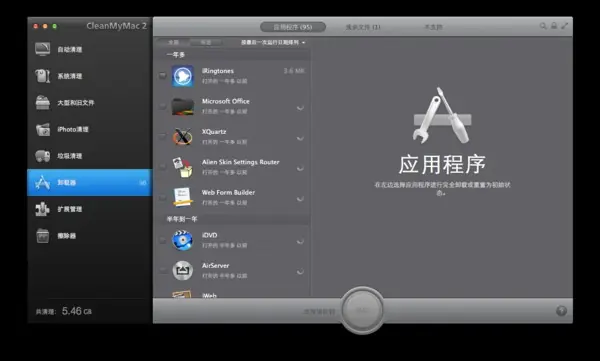
Task: Expand the Microsoft Office row chevron
Action: point(300,108)
